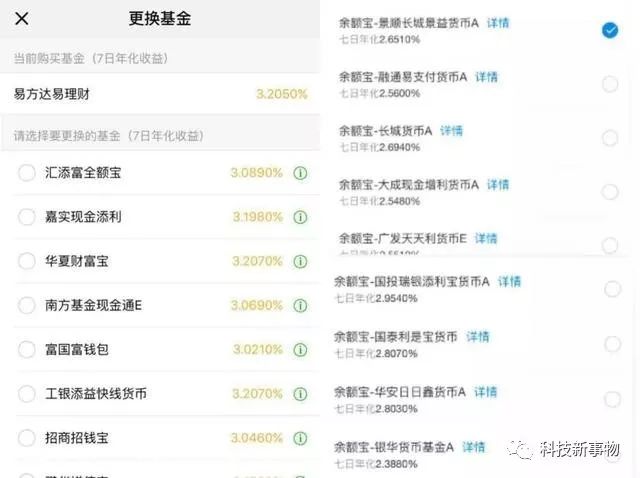Open 详情 for 余额宝-华安日日鑫货币A
Screen dimensions: 640x478
485,392
